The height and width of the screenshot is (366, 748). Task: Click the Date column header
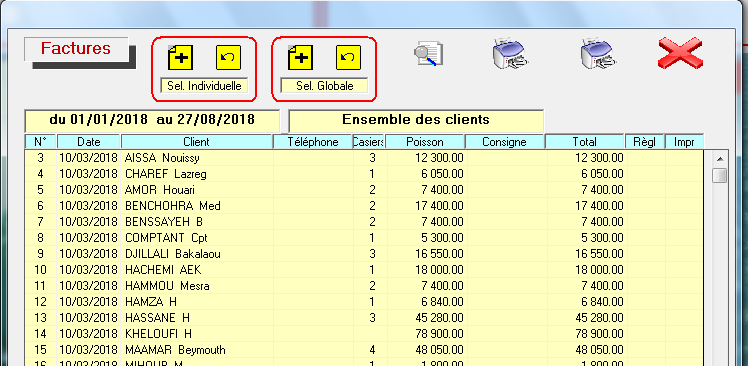pyautogui.click(x=89, y=142)
